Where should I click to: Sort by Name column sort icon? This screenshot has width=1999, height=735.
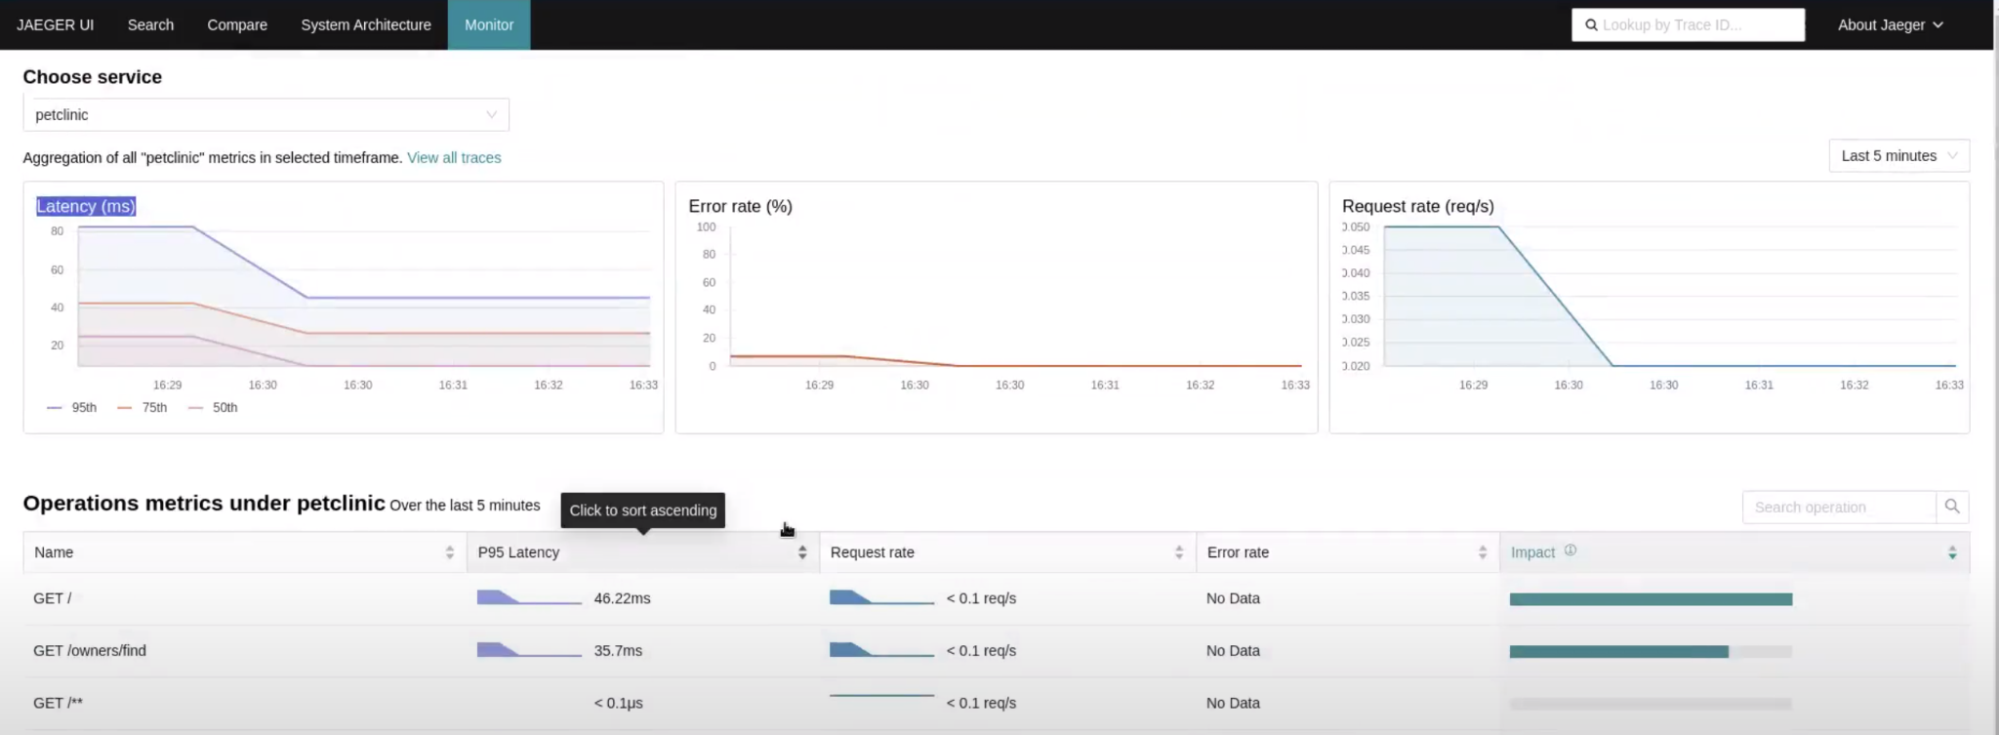[449, 552]
